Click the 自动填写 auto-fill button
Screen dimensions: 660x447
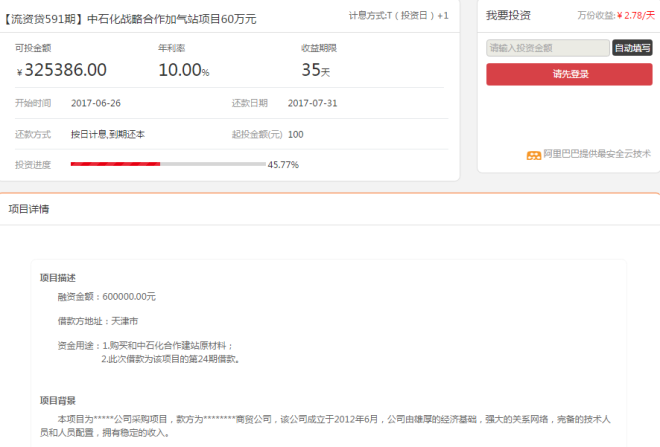pyautogui.click(x=632, y=48)
